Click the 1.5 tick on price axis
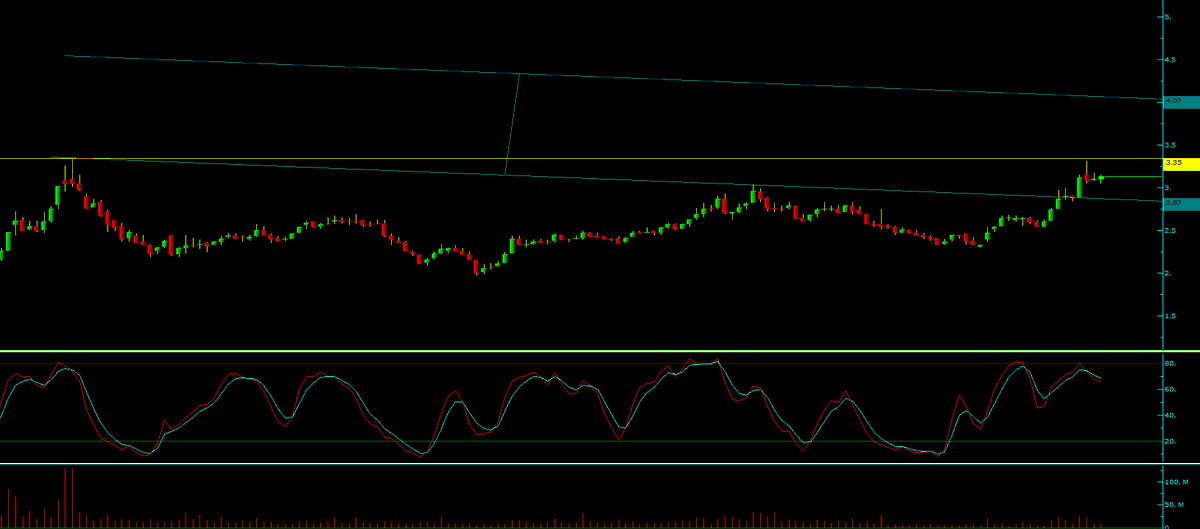 point(1170,316)
